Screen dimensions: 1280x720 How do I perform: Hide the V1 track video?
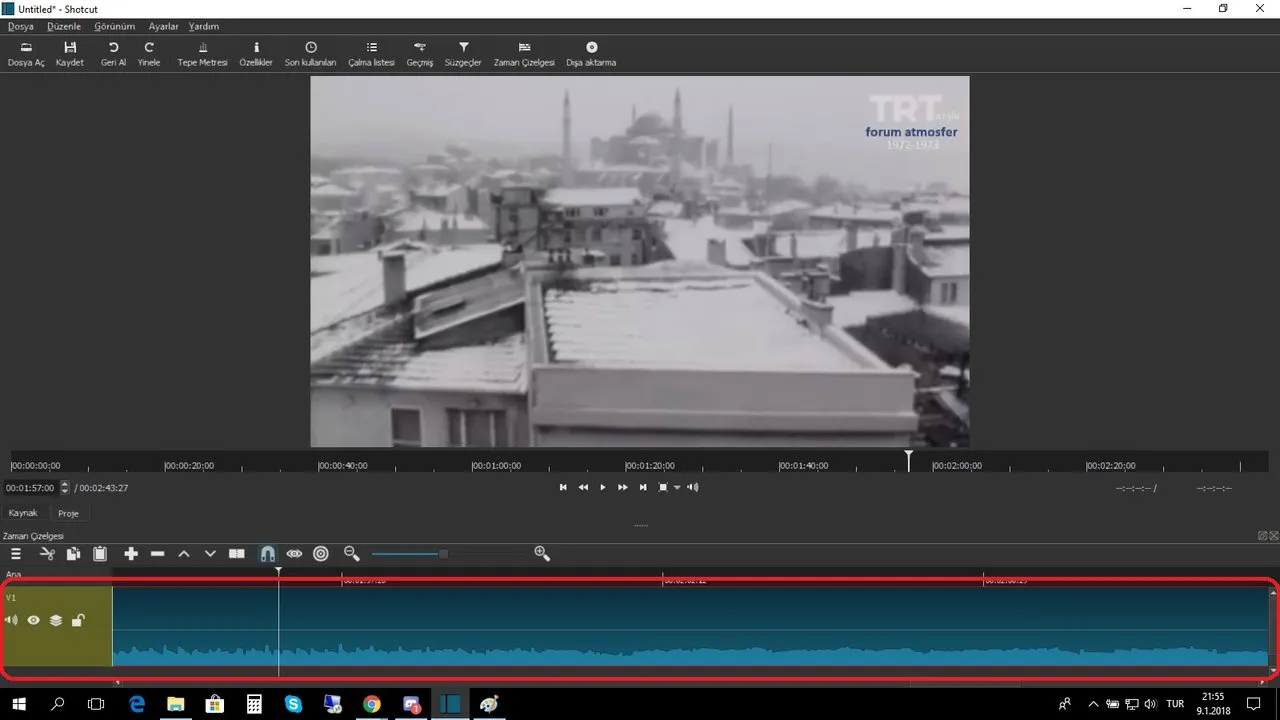(x=33, y=620)
